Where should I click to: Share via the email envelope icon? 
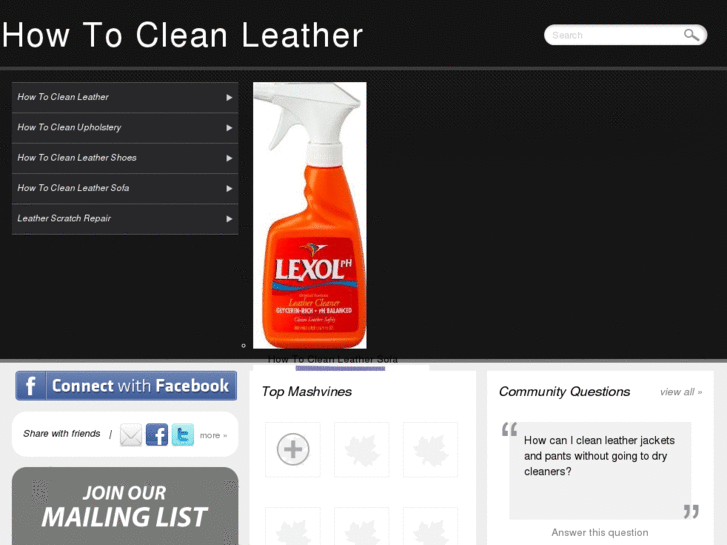click(131, 435)
